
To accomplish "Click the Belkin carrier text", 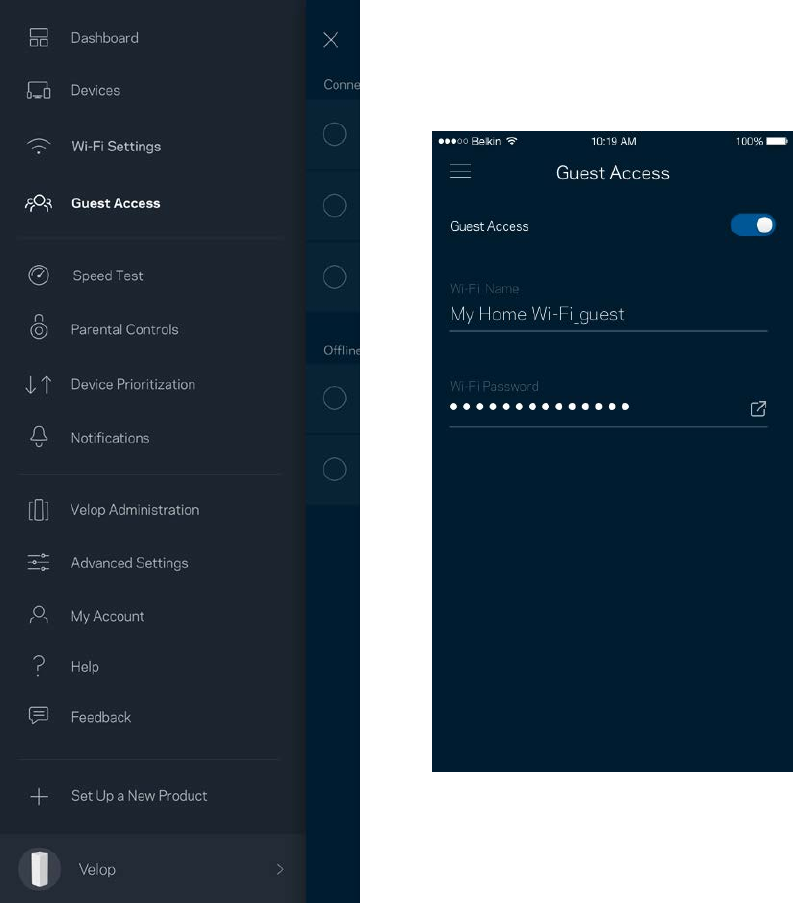I will click(486, 142).
